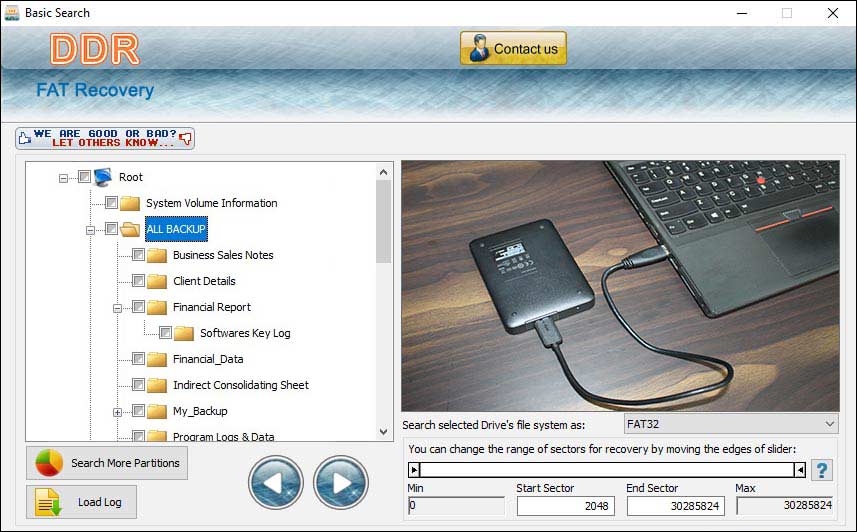Screen dimensions: 857x532
Task: Select Client Details label
Action: click(x=204, y=281)
